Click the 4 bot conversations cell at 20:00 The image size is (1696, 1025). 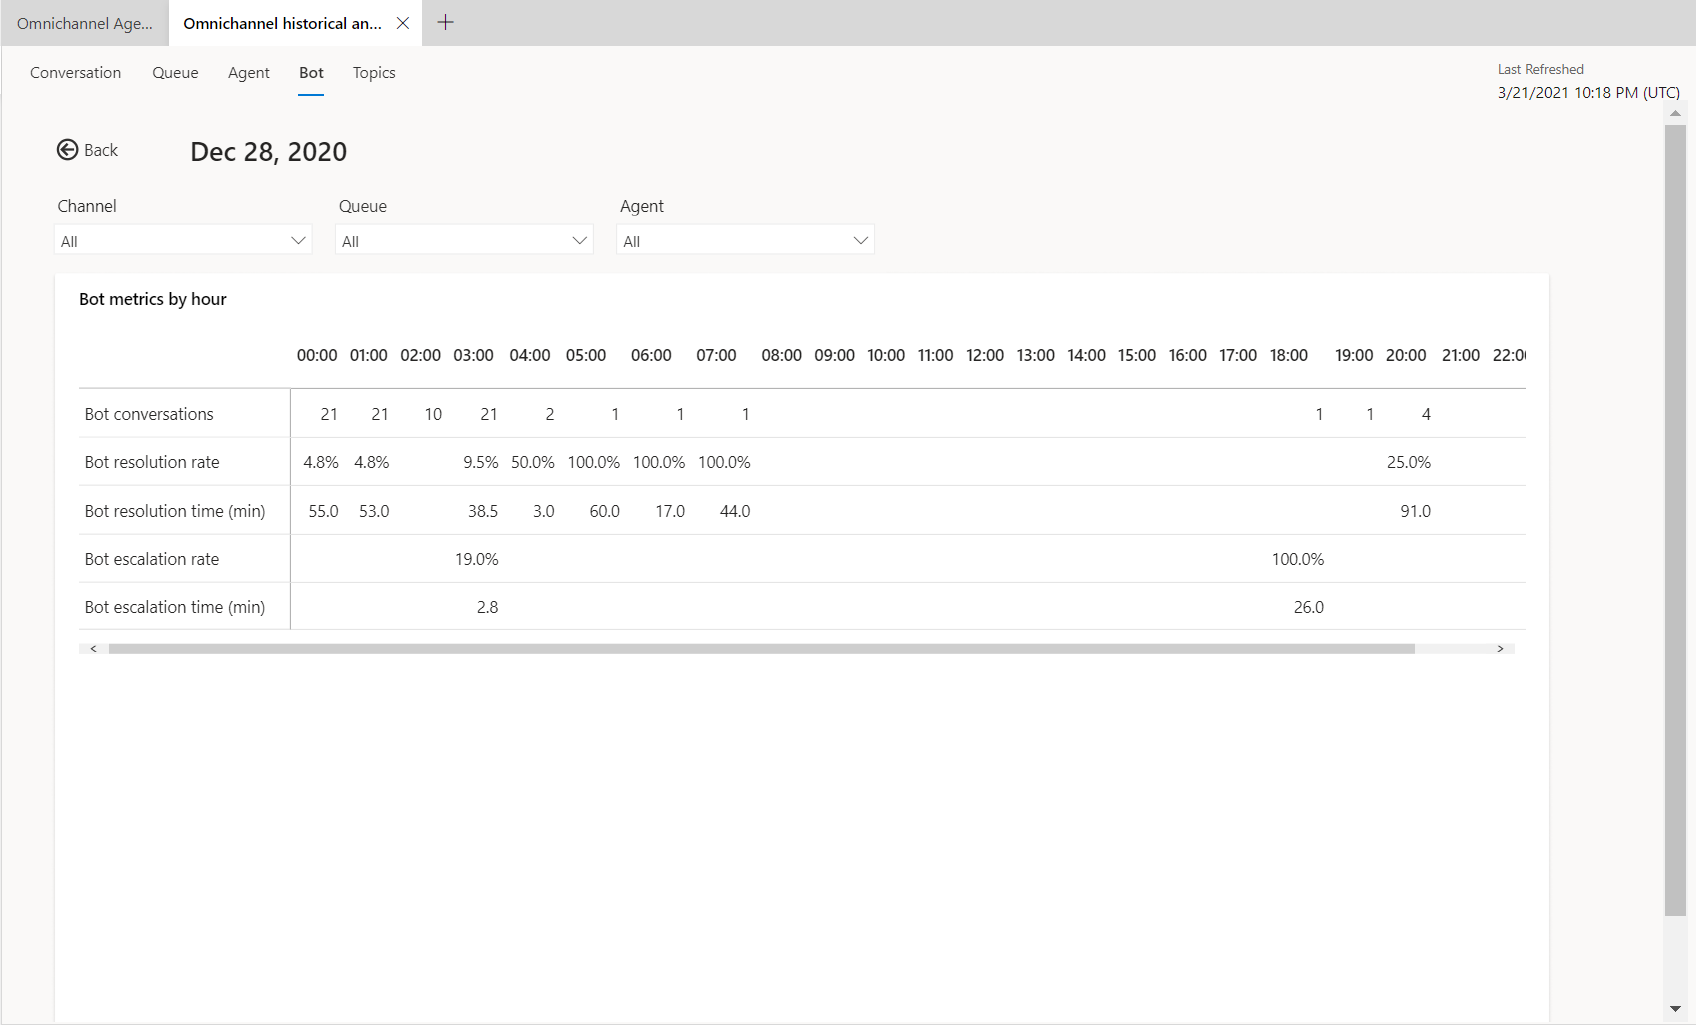click(x=1426, y=414)
